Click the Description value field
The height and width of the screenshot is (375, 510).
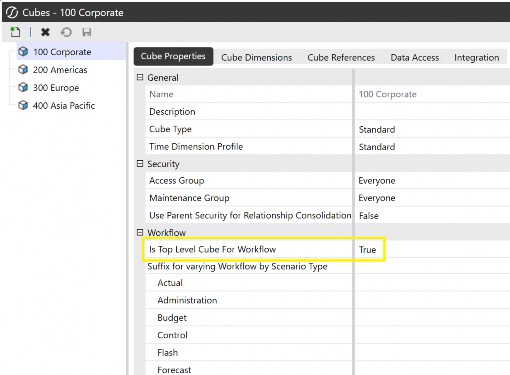point(432,112)
